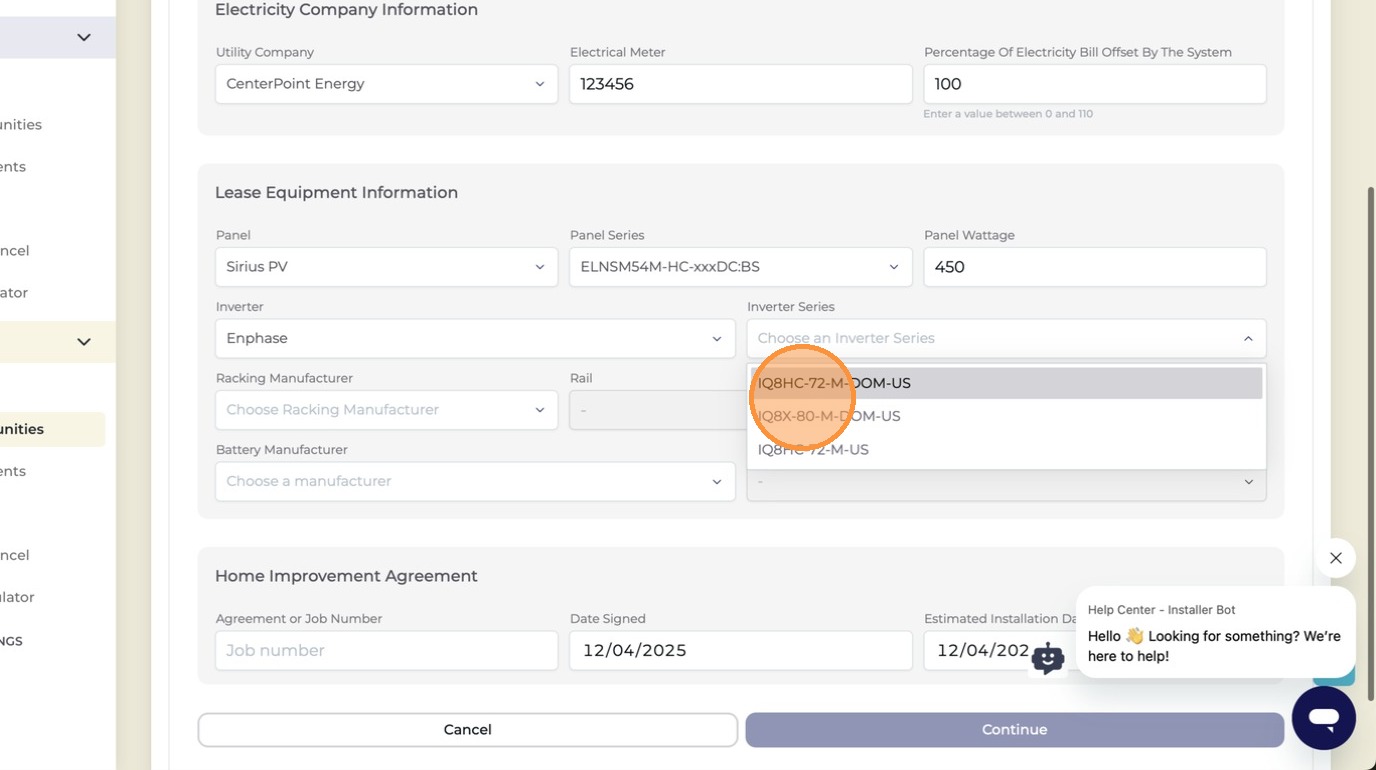
Task: Click the Cancel button
Action: 467,730
